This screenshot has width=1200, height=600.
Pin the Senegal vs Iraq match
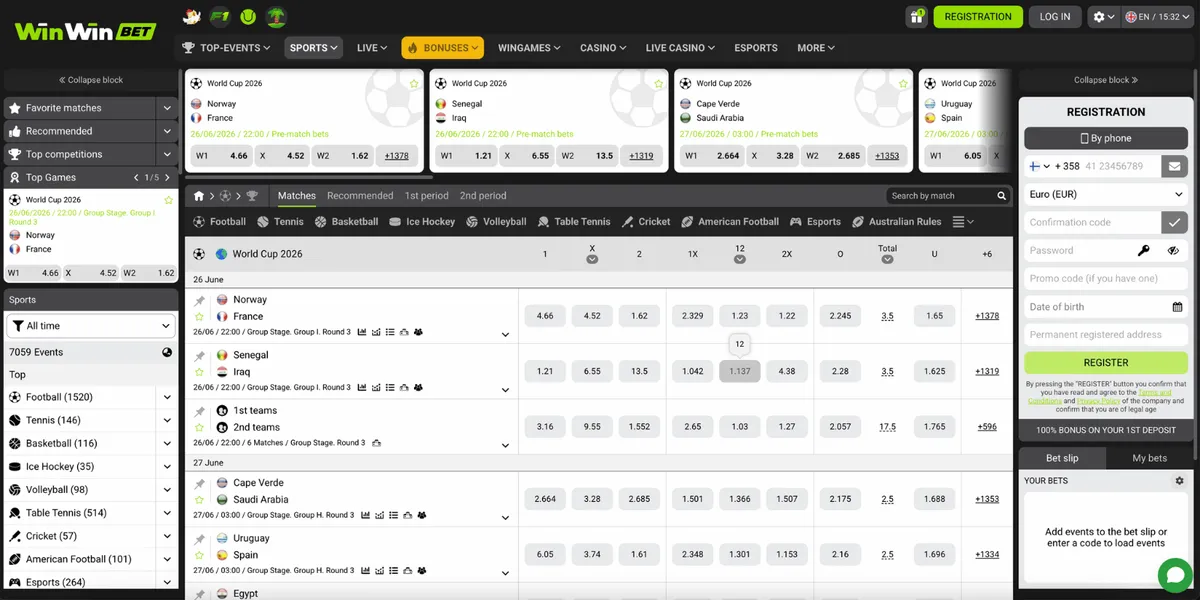coord(199,355)
